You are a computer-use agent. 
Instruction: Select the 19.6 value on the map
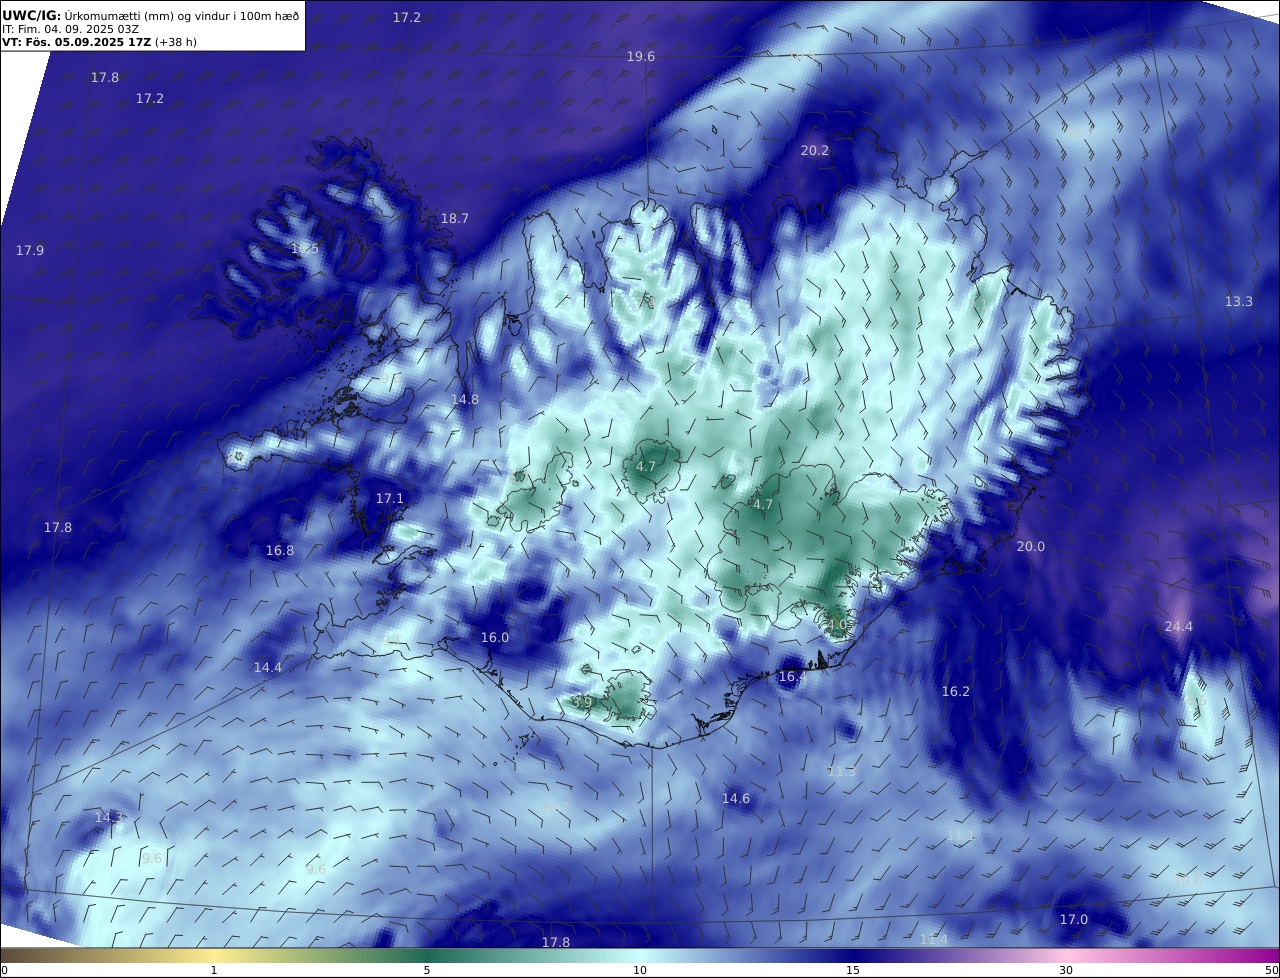641,56
